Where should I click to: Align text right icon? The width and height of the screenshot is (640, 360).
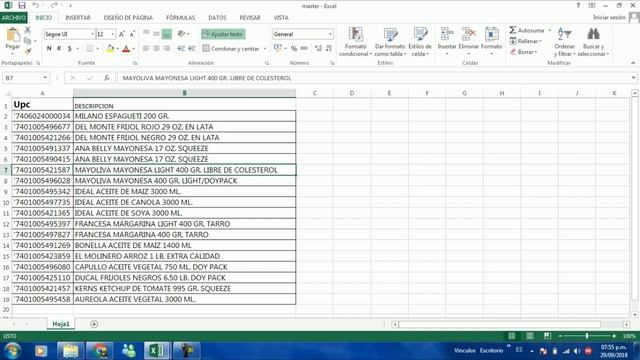pyautogui.click(x=167, y=49)
